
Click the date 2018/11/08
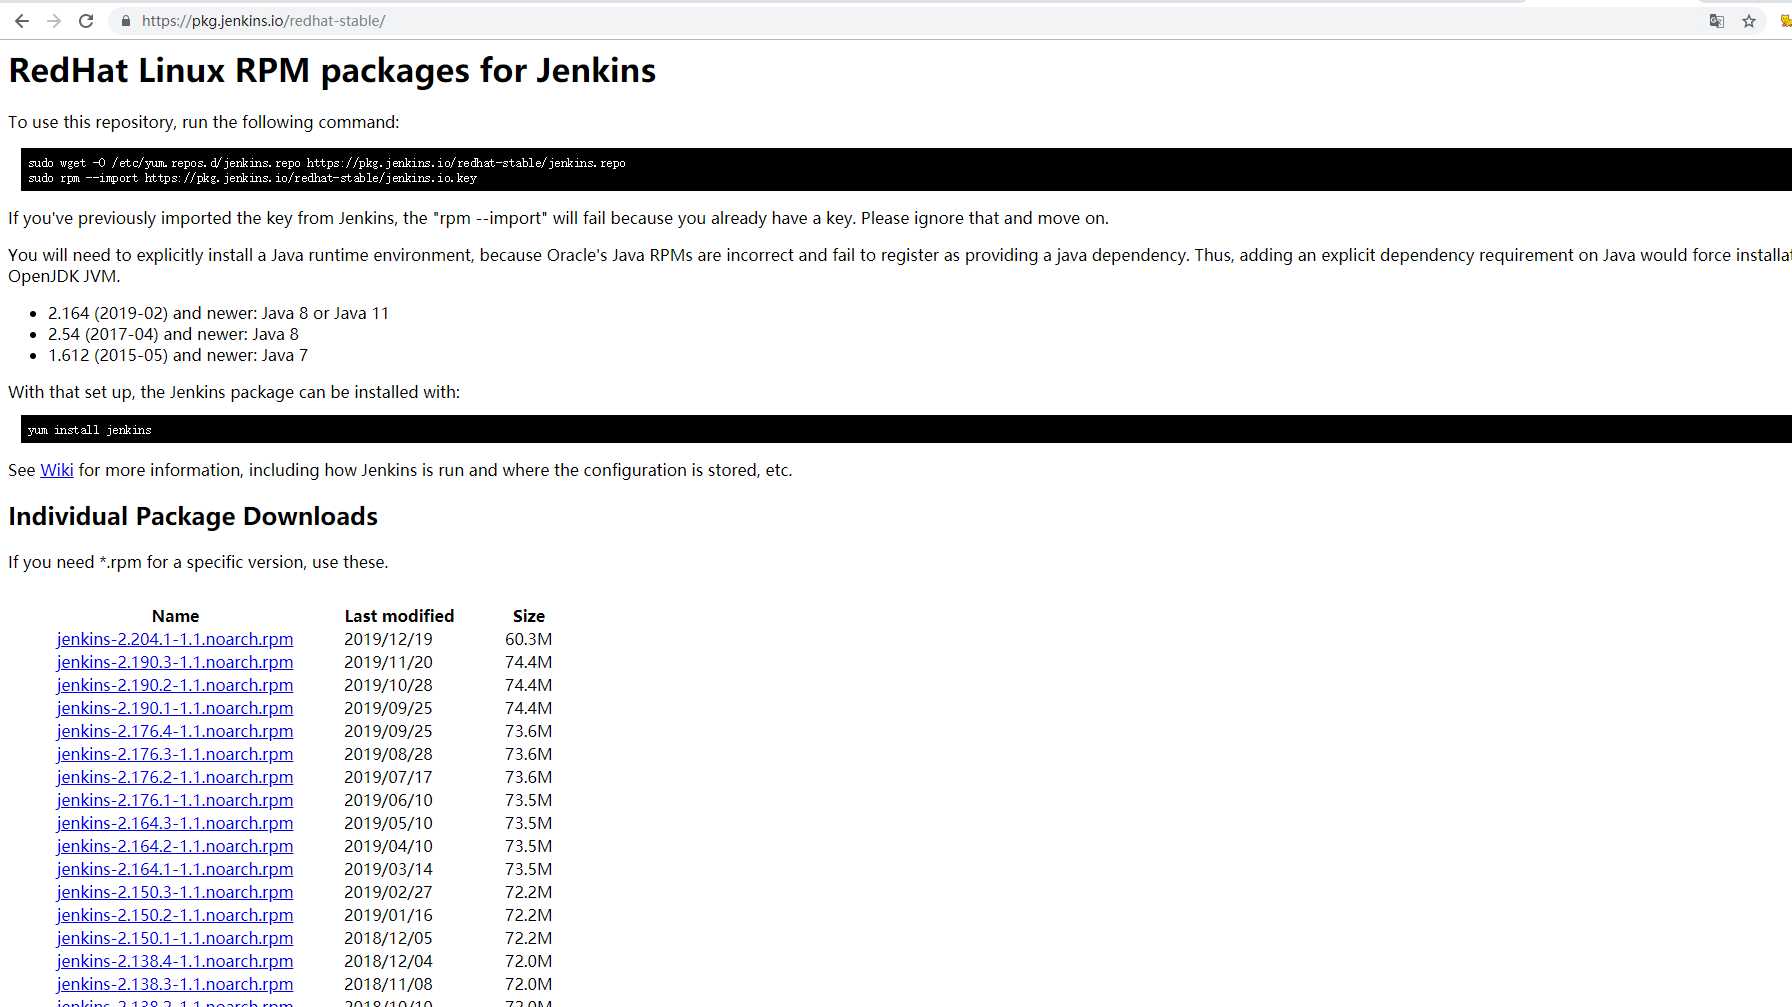pos(388,984)
